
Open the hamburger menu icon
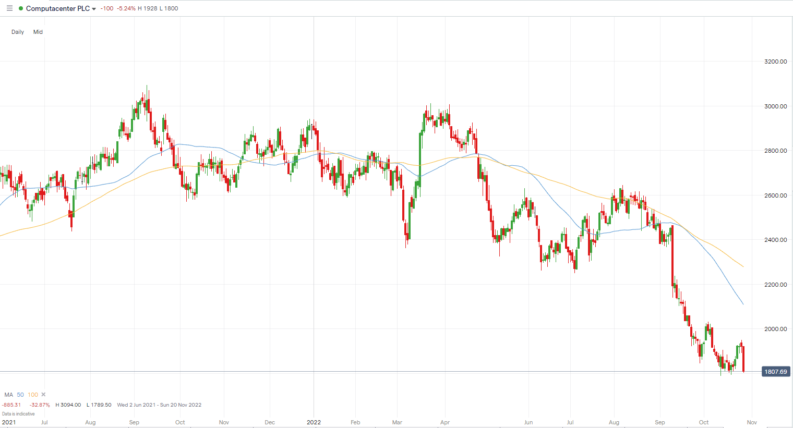(x=7, y=8)
